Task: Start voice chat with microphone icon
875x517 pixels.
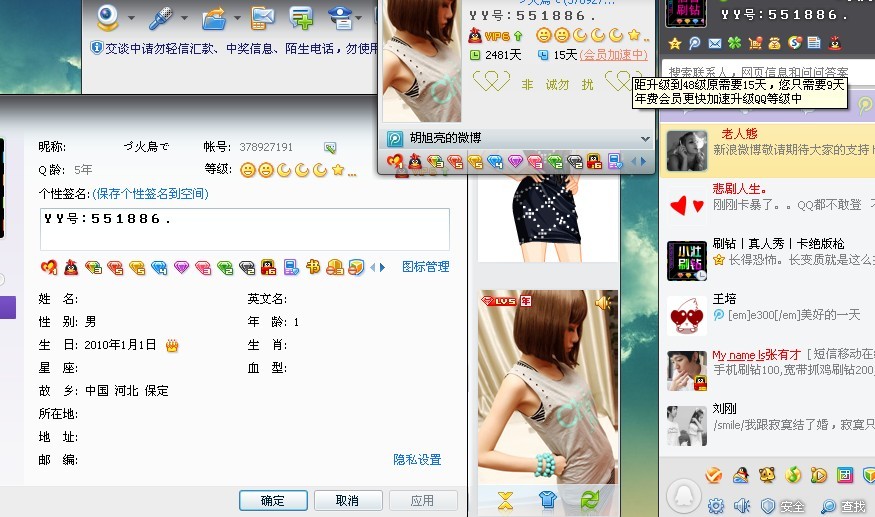Action: point(161,18)
